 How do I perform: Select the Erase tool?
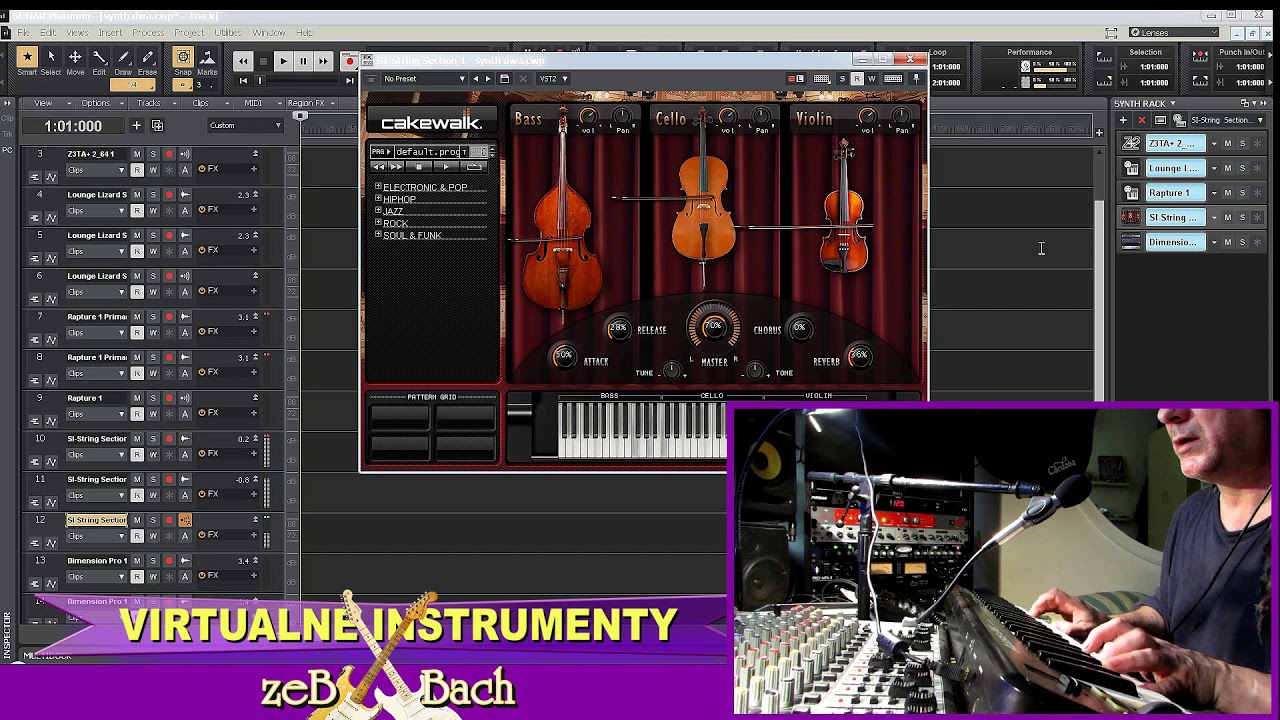[x=147, y=61]
